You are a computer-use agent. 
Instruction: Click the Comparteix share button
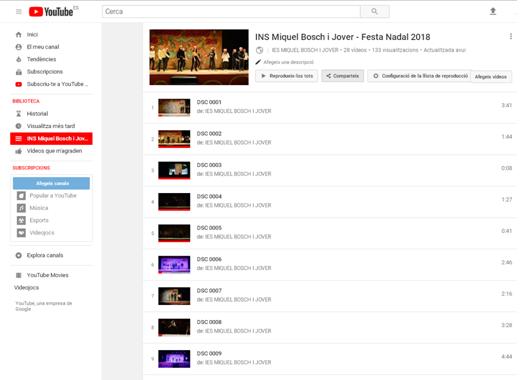coord(343,76)
